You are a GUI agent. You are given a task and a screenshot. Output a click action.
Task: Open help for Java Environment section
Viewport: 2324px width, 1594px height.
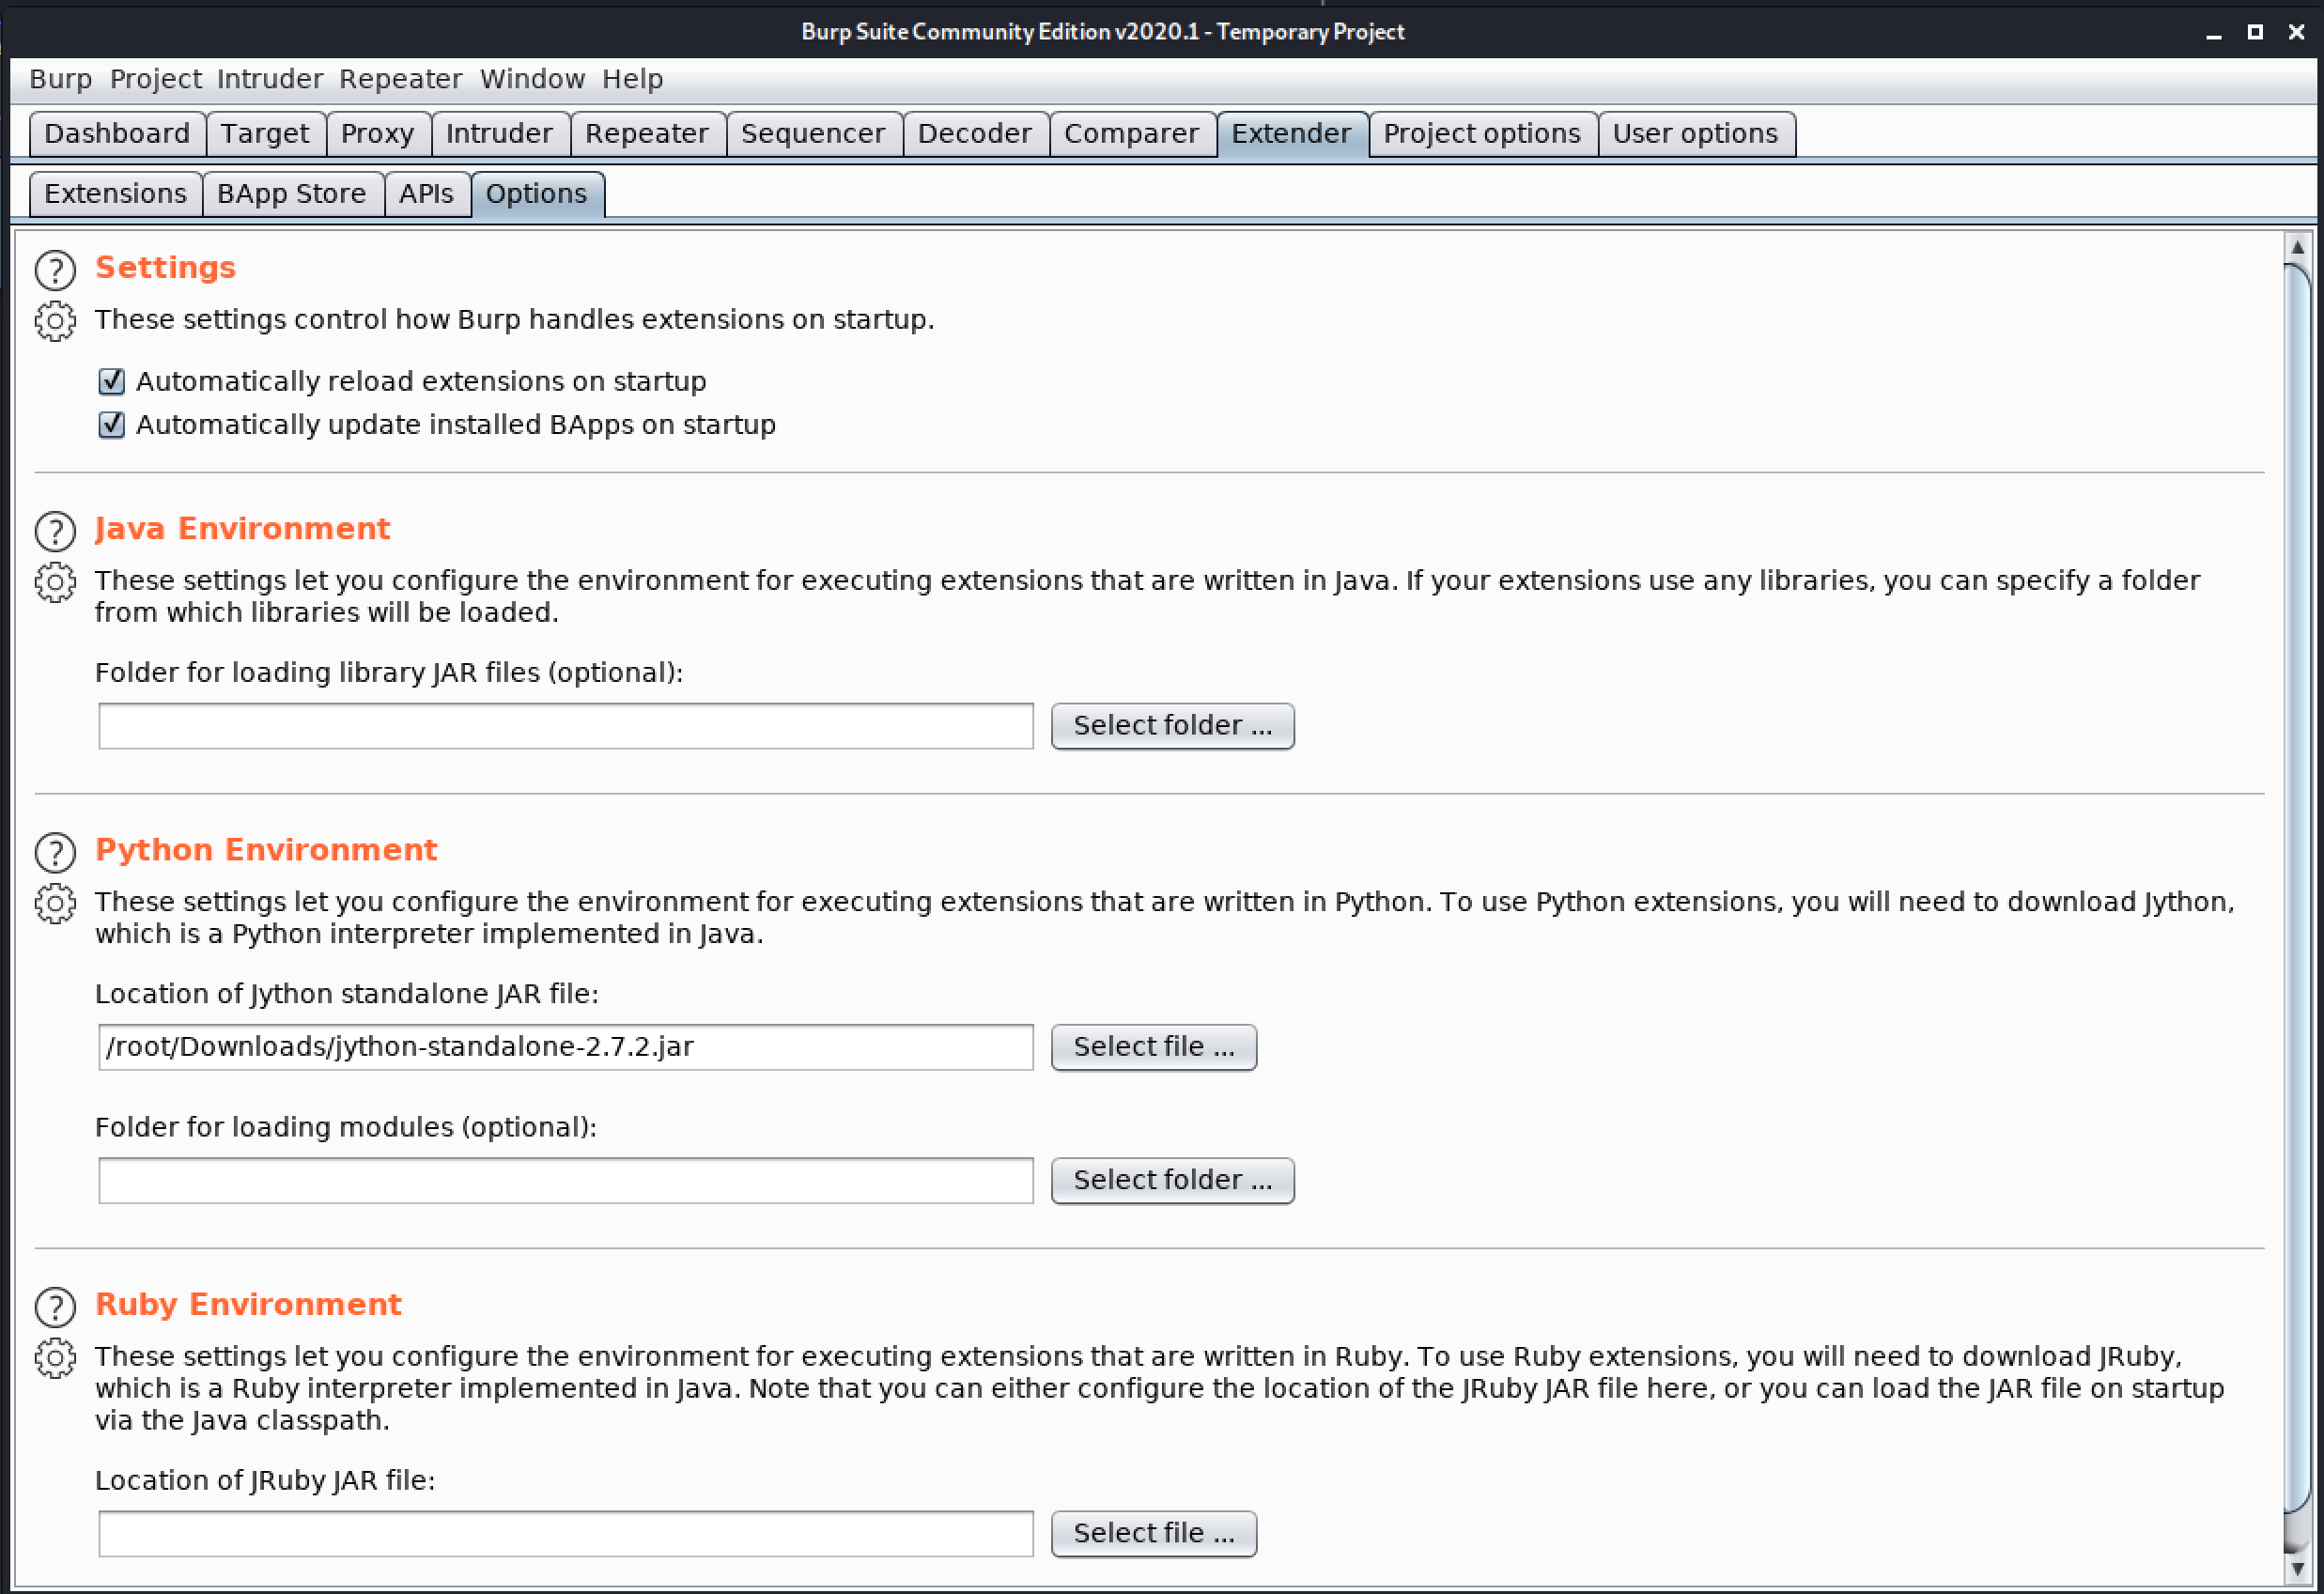pyautogui.click(x=55, y=531)
